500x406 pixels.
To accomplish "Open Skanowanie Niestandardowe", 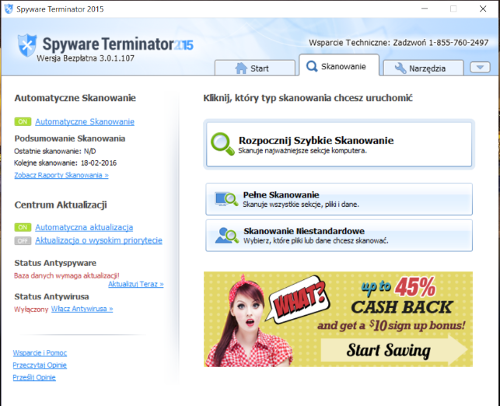I will pyautogui.click(x=339, y=235).
